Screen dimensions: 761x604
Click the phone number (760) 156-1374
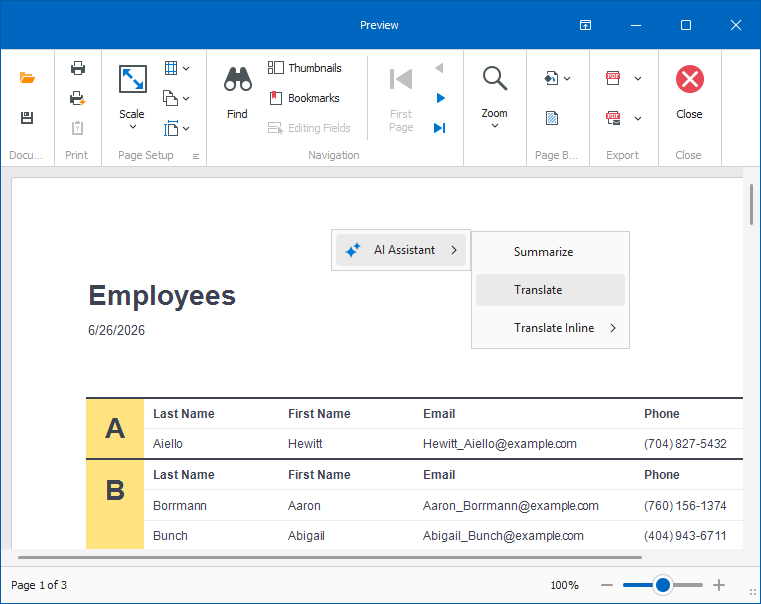point(685,506)
